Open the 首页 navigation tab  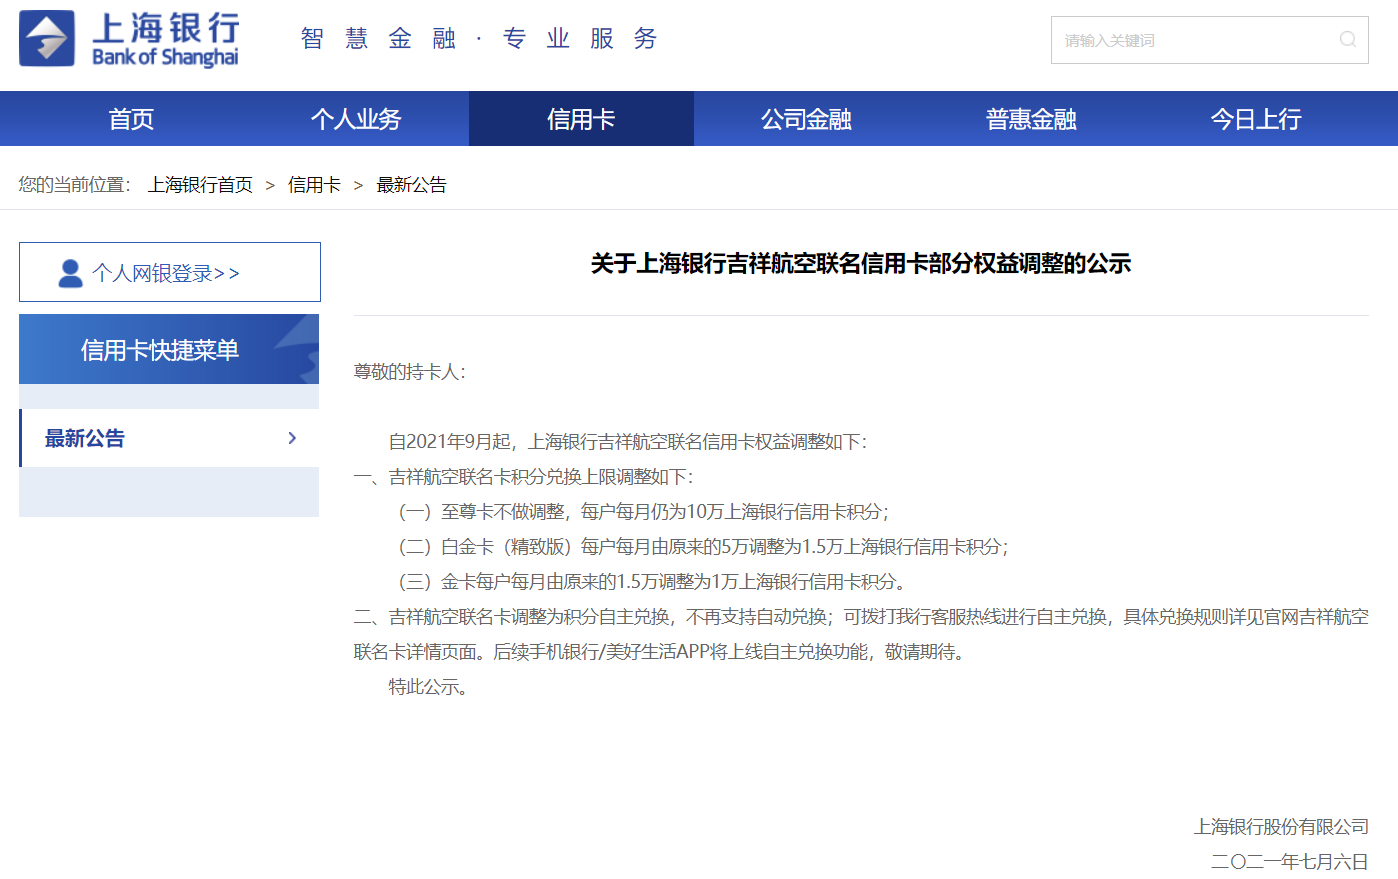click(131, 119)
